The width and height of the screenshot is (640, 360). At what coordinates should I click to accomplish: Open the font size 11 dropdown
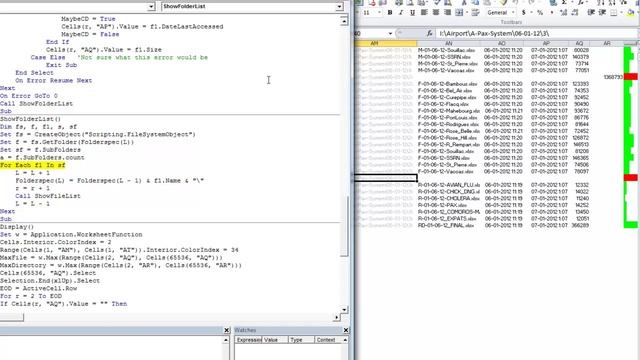point(380,13)
